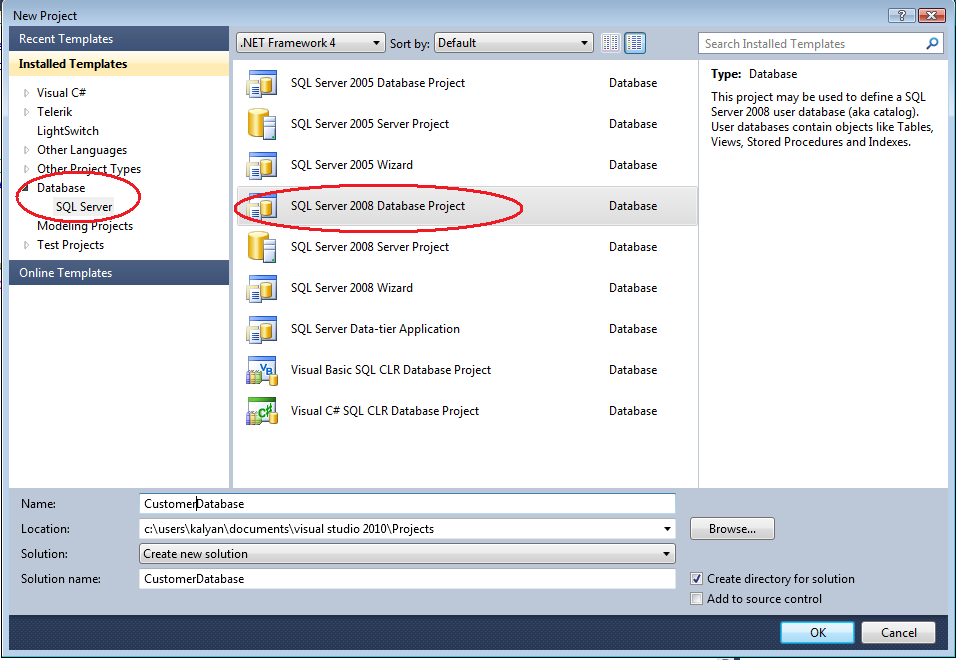Screen dimensions: 956x660
Task: Open the Online Templates section
Action: pyautogui.click(x=119, y=273)
